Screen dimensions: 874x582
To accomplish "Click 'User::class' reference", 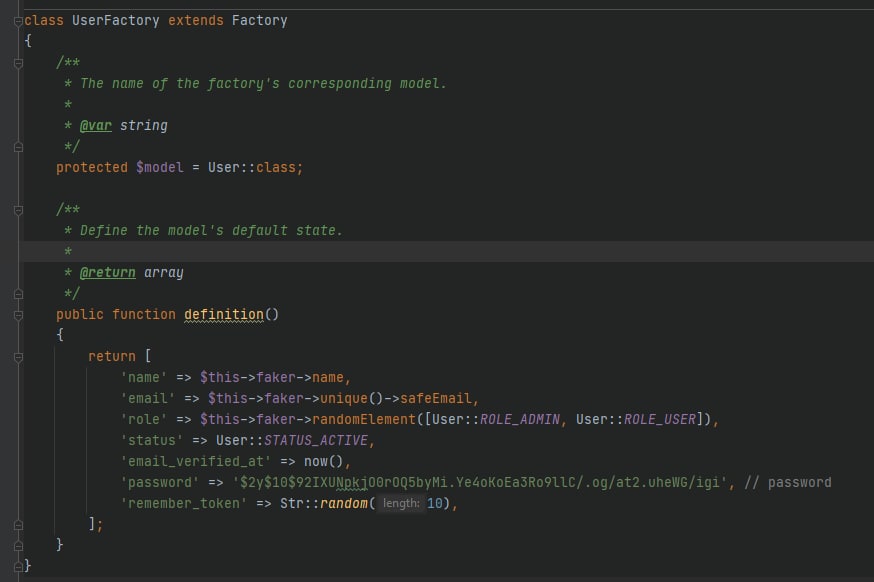I will [x=254, y=167].
